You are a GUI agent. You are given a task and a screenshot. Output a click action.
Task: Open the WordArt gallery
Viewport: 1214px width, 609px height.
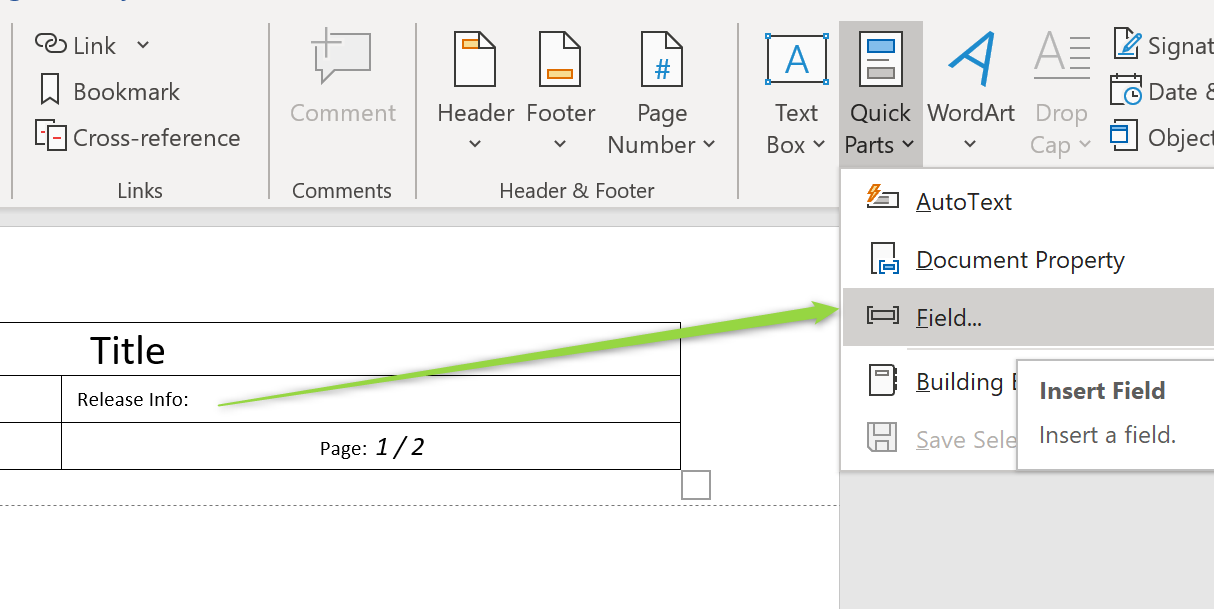tap(970, 95)
